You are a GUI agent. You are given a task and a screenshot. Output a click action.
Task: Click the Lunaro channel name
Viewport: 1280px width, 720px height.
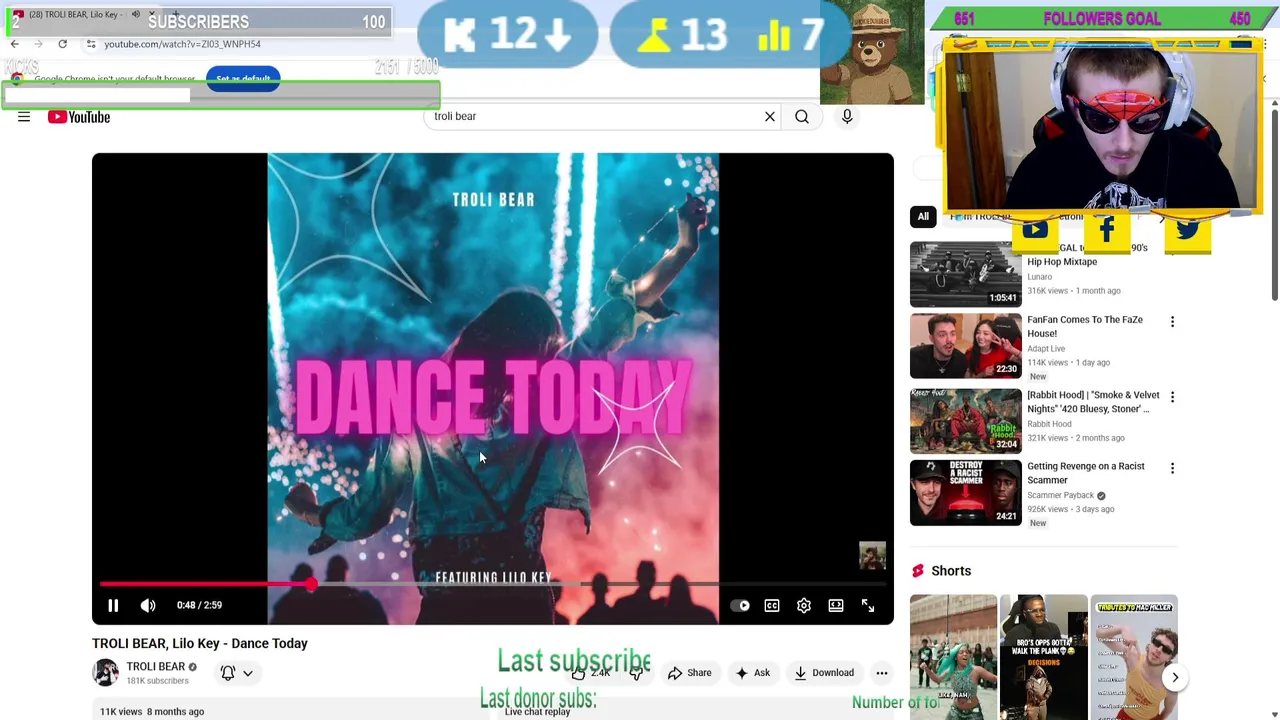(x=1039, y=277)
